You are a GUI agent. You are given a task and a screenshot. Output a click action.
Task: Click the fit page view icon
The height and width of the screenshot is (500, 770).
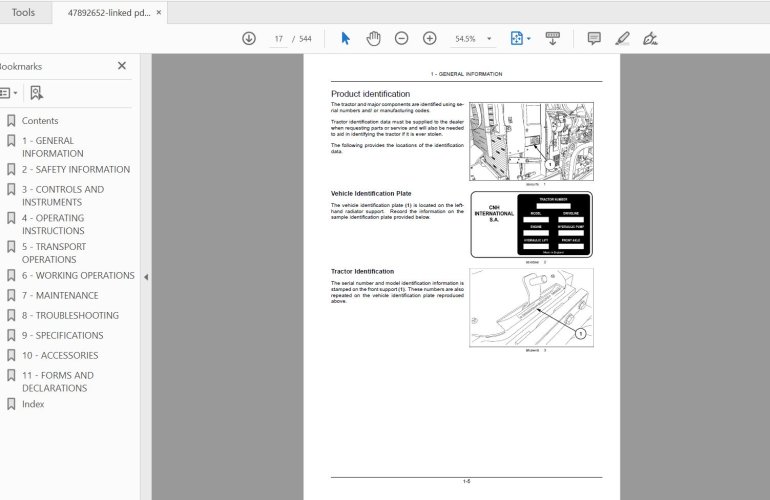[517, 38]
